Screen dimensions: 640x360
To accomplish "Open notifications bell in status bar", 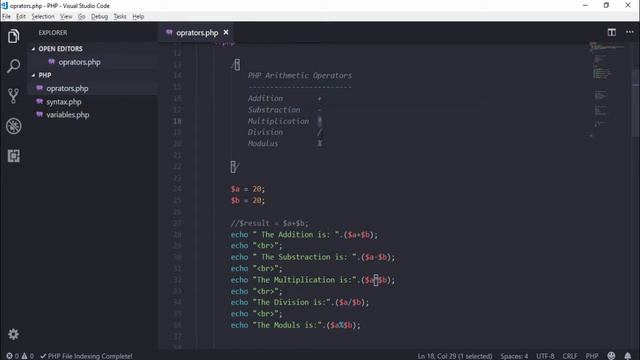I will (x=628, y=356).
